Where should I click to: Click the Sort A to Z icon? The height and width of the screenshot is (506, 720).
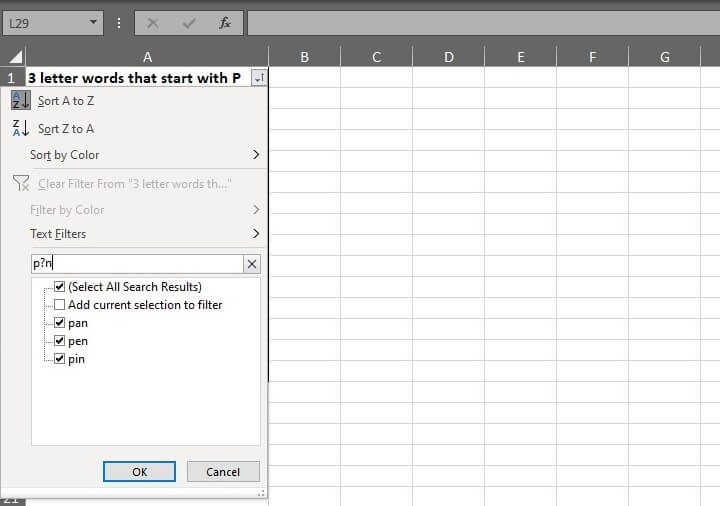pyautogui.click(x=21, y=100)
